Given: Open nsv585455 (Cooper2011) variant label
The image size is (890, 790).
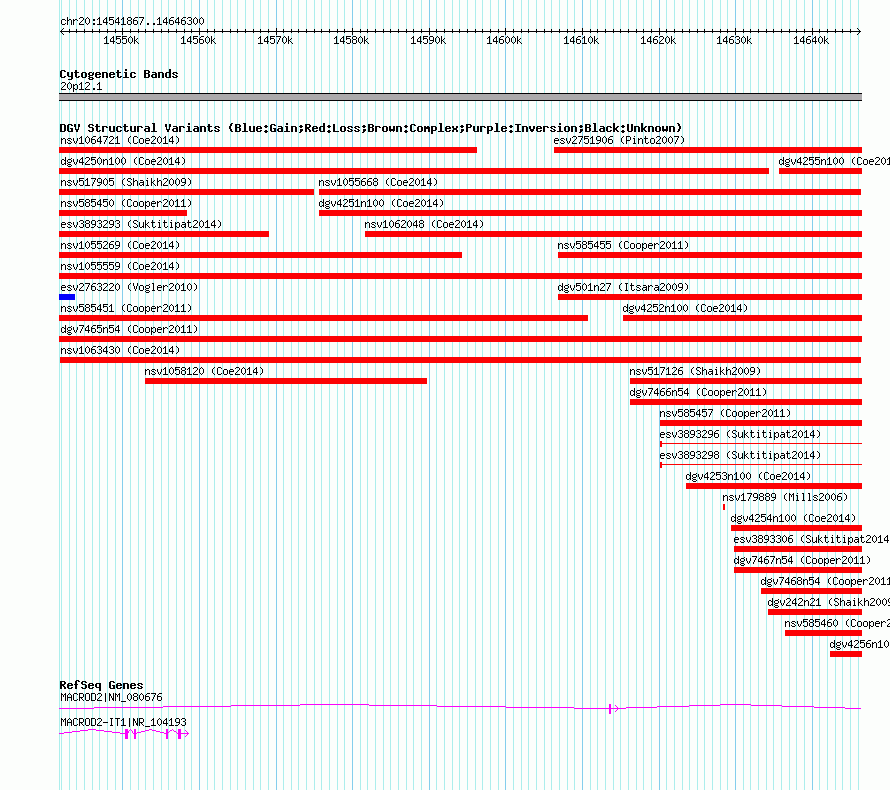Looking at the screenshot, I should point(623,245).
